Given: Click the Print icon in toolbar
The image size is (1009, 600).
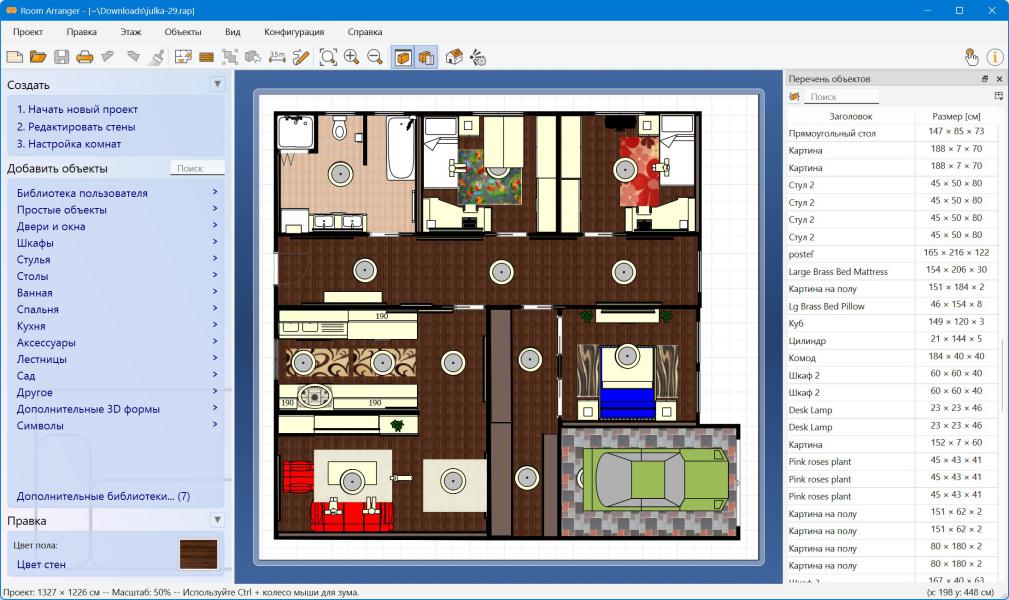Looking at the screenshot, I should pyautogui.click(x=85, y=57).
